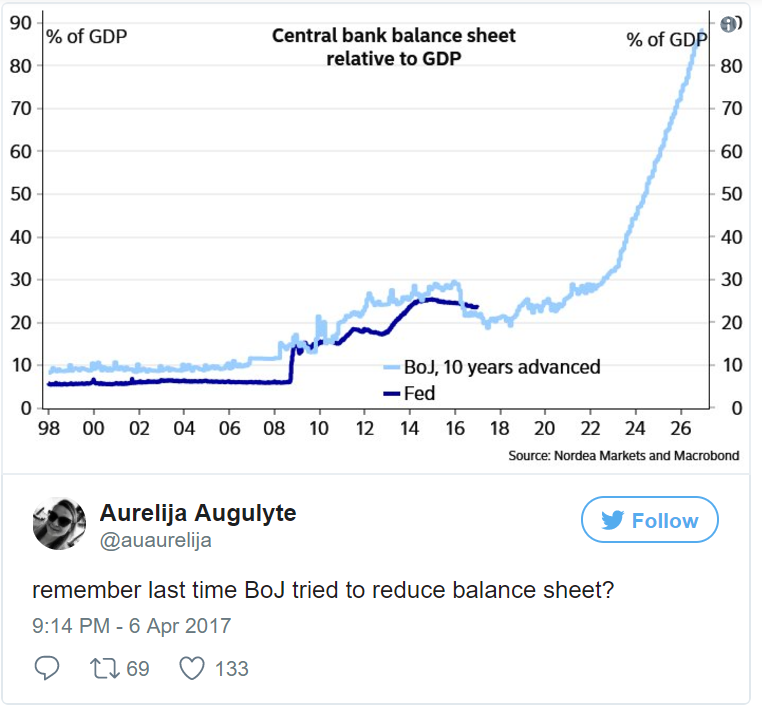Viewport: 762px width, 712px height.
Task: Click the retweet count of 69
Action: click(x=138, y=668)
